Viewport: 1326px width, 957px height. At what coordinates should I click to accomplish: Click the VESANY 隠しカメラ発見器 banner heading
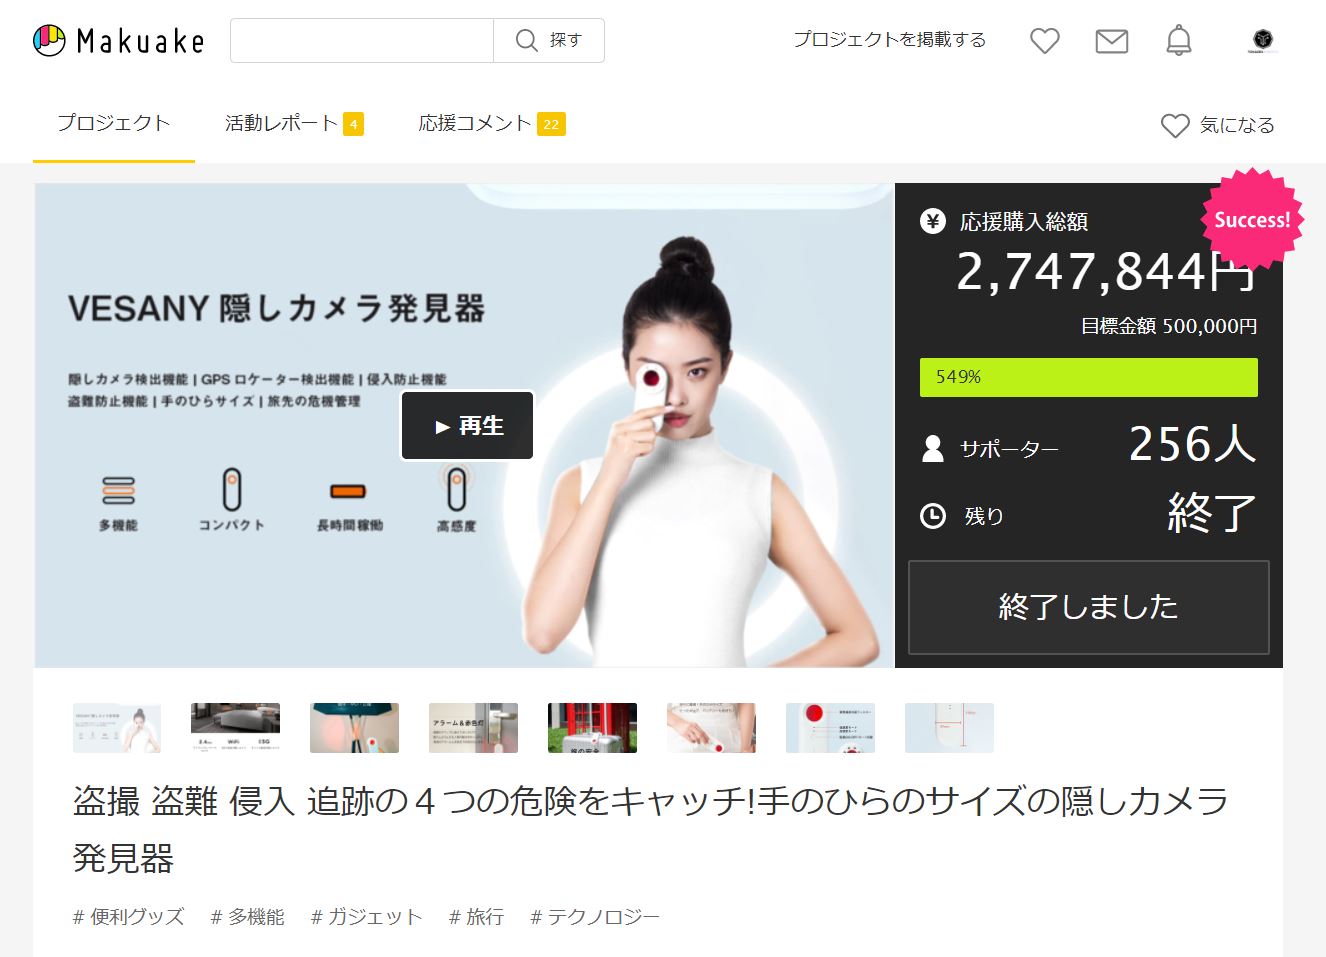coord(276,308)
